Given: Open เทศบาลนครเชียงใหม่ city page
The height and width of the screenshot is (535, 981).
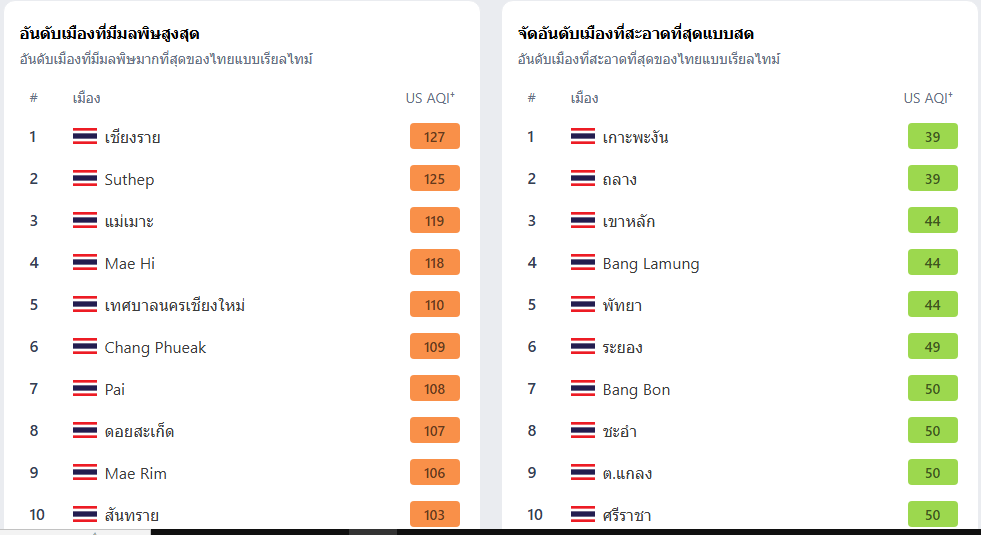Looking at the screenshot, I should click(175, 305).
